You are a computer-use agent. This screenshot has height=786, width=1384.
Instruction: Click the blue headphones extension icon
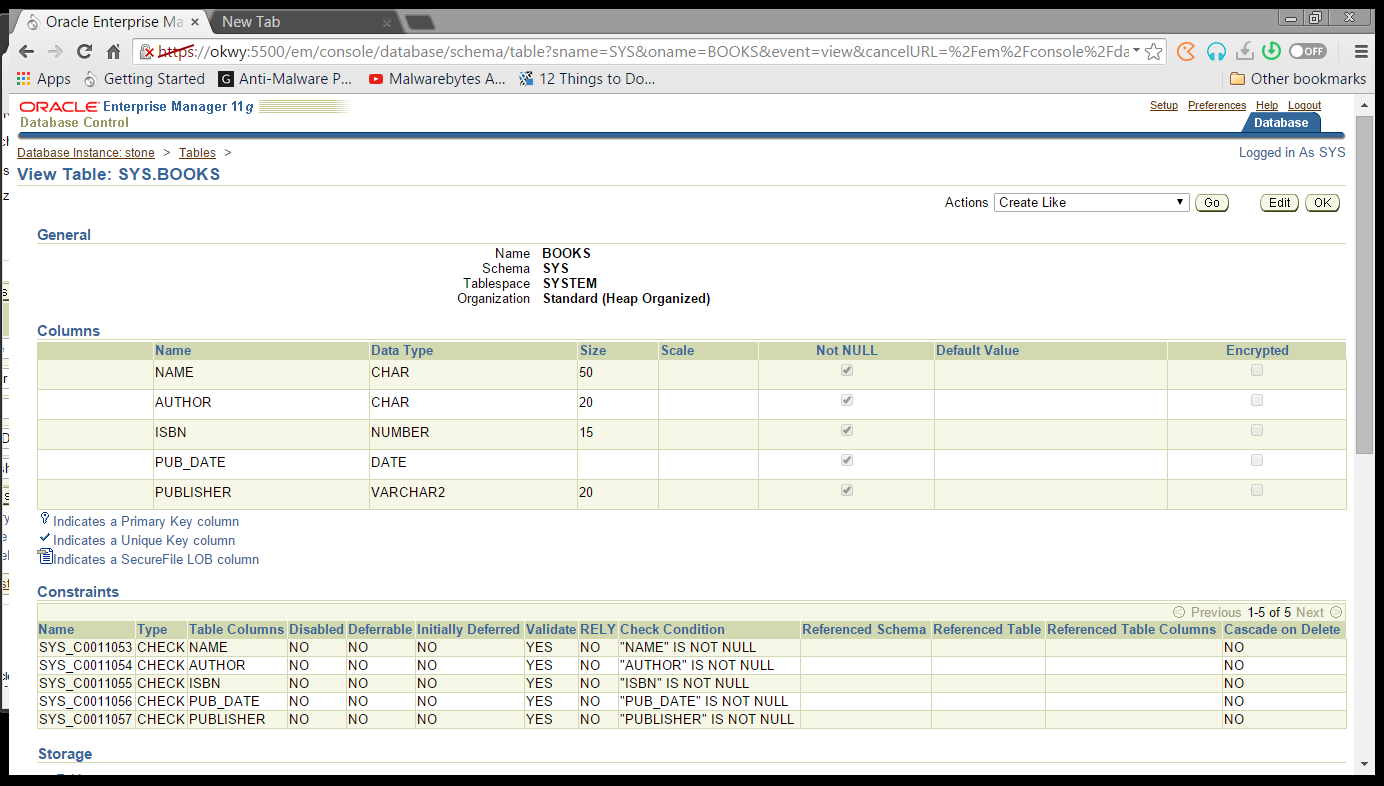(1216, 50)
